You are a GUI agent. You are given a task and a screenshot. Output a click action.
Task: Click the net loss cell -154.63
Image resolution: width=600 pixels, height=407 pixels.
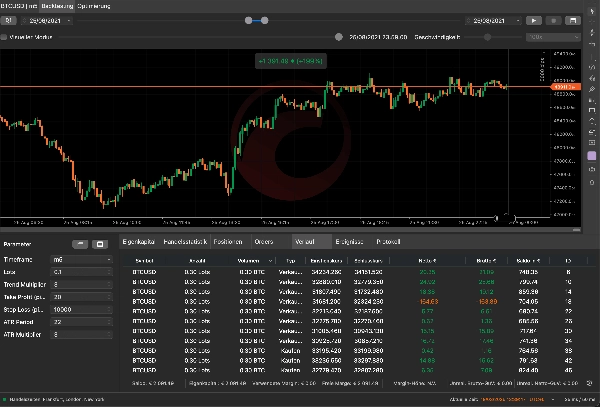427,302
